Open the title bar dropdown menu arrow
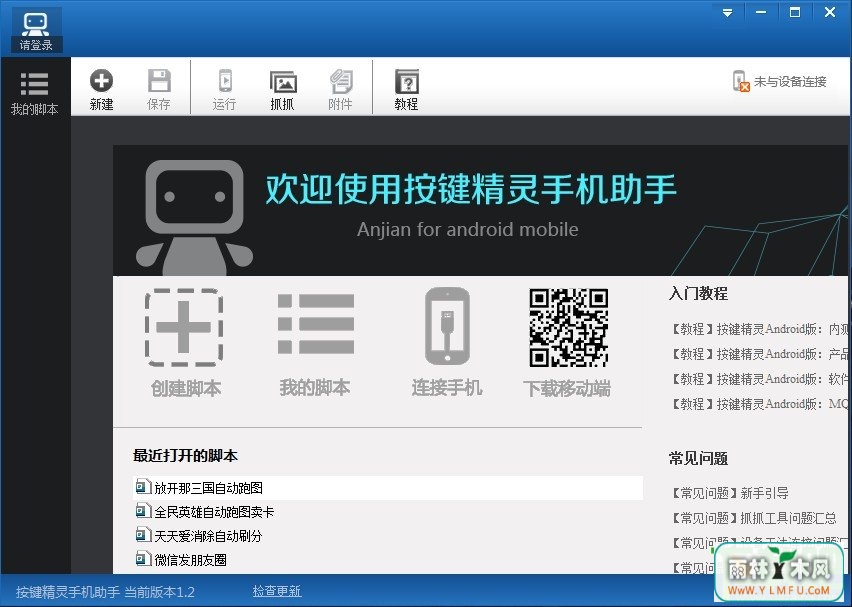The image size is (852, 607). click(728, 12)
